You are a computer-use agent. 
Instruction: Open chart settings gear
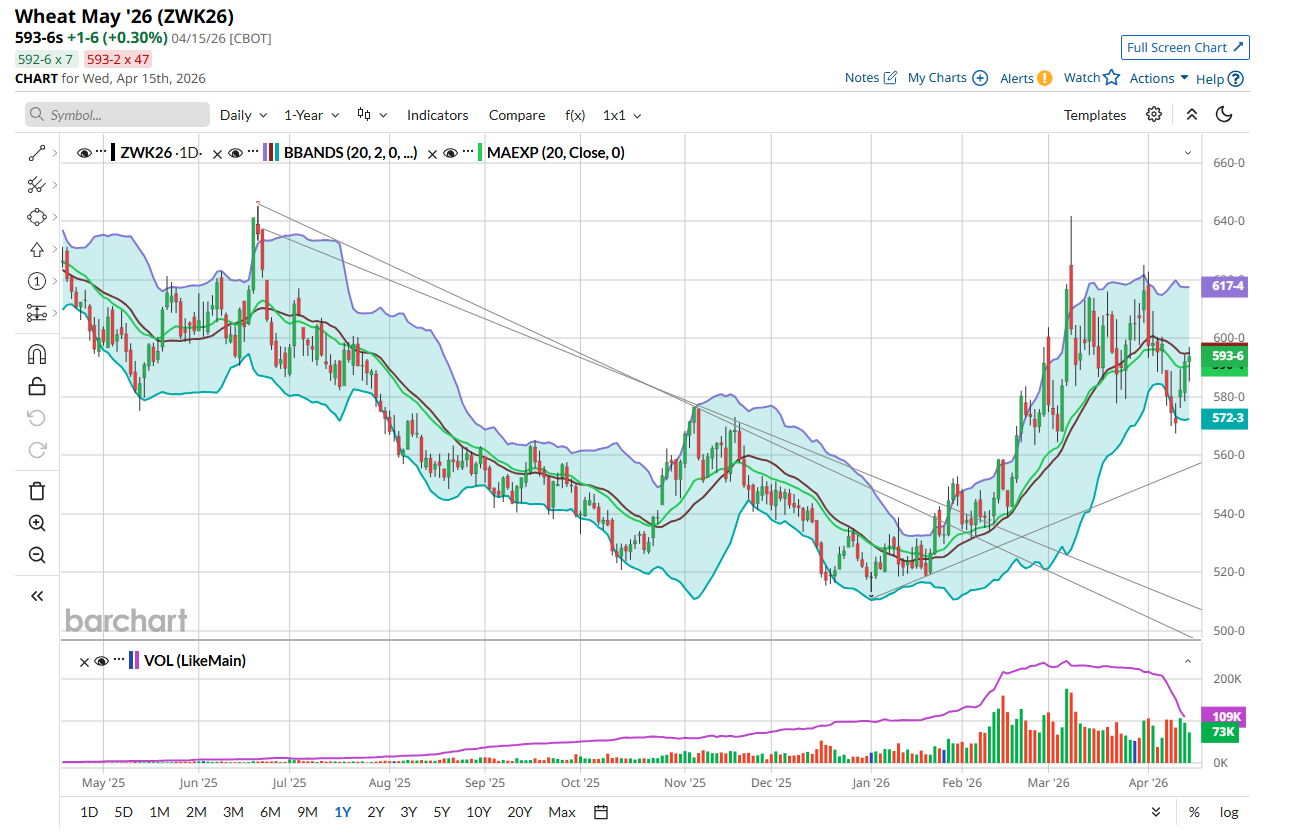pyautogui.click(x=1154, y=115)
